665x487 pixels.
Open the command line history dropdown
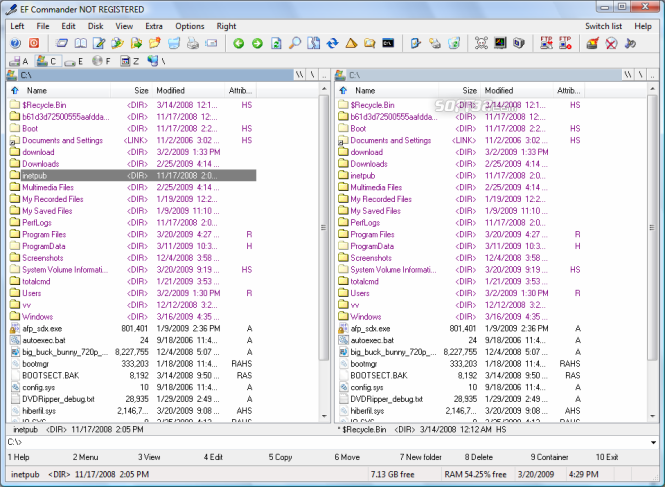[653, 442]
